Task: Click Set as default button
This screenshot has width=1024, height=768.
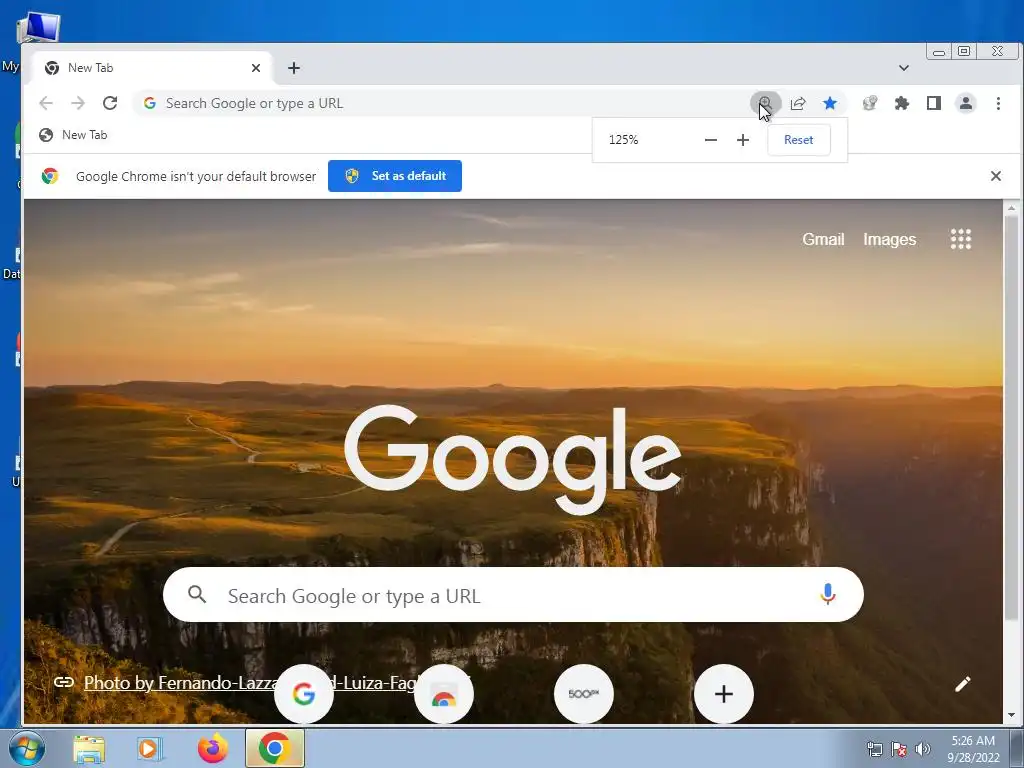Action: click(394, 176)
